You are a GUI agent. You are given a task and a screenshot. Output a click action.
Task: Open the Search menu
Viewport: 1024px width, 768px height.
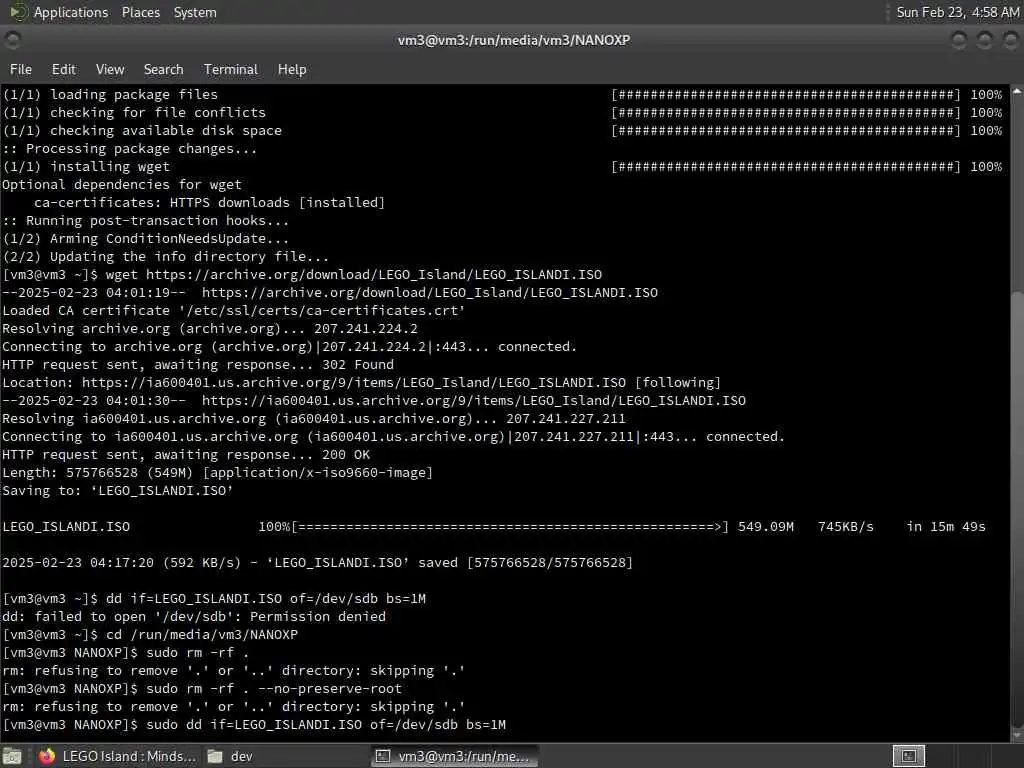163,69
